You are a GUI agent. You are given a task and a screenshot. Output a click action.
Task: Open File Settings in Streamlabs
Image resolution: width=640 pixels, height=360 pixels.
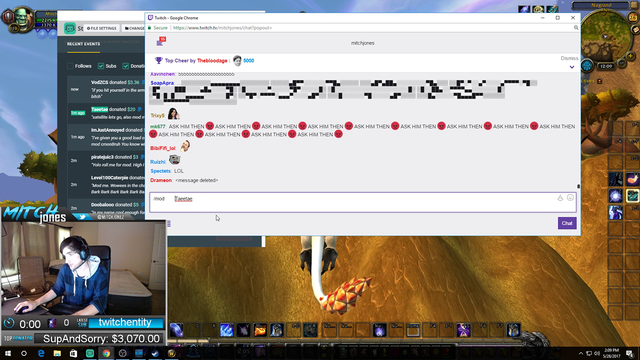[x=102, y=28]
